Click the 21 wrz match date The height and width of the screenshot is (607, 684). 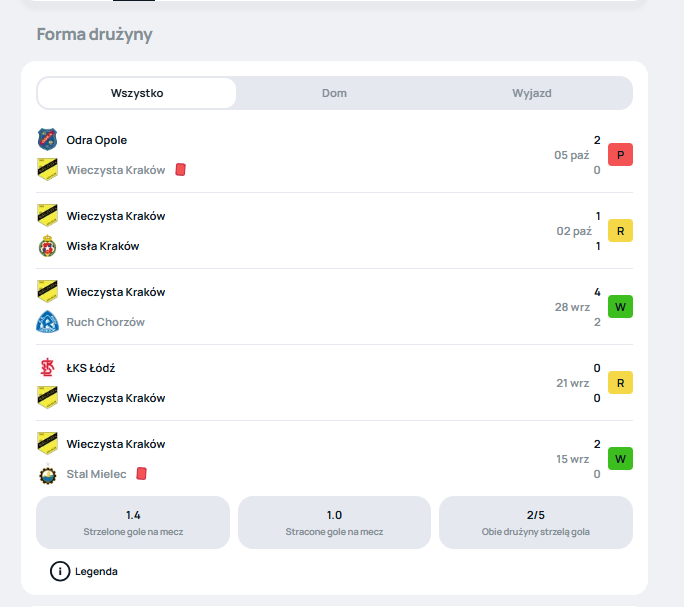tap(573, 383)
